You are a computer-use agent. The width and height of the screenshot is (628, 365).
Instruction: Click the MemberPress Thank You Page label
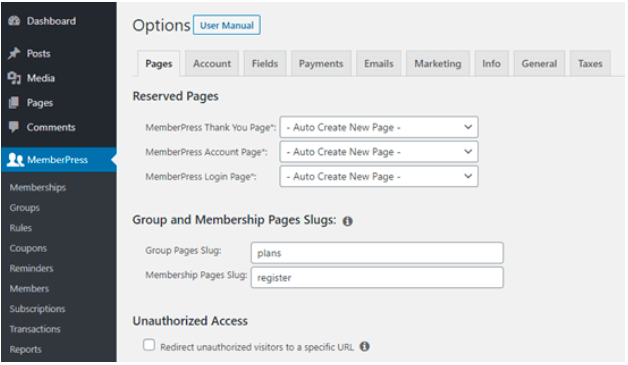[211, 127]
